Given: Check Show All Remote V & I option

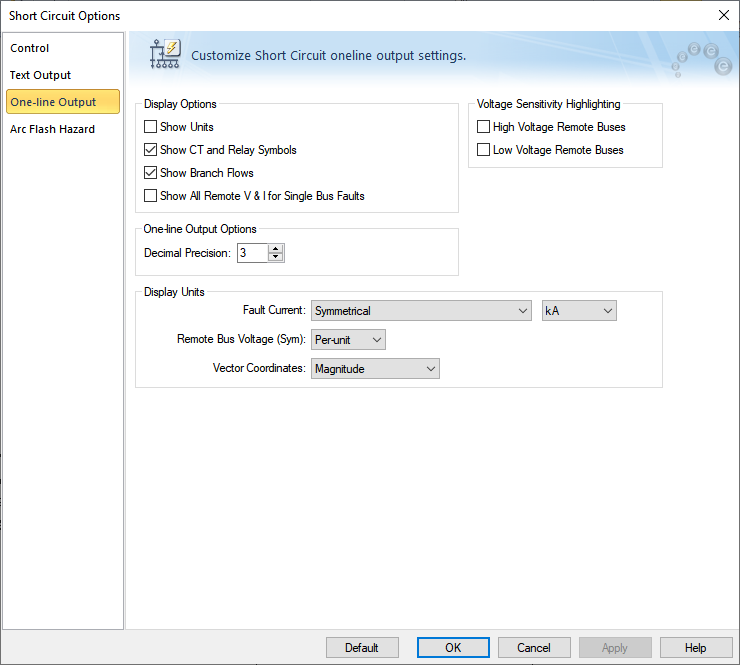Looking at the screenshot, I should click(151, 196).
